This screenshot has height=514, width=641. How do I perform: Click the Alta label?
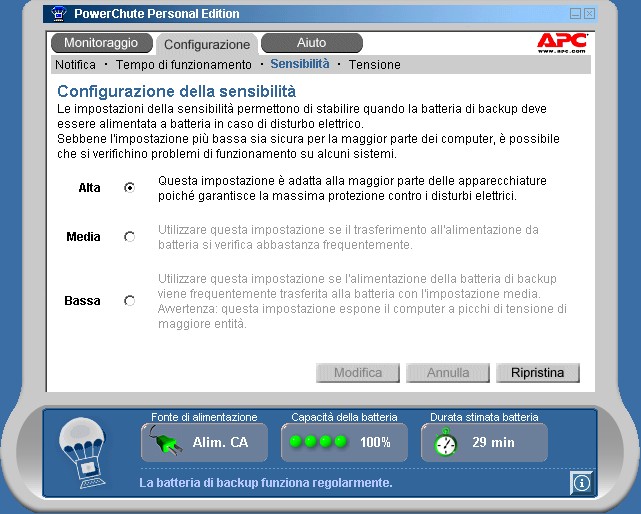point(89,188)
